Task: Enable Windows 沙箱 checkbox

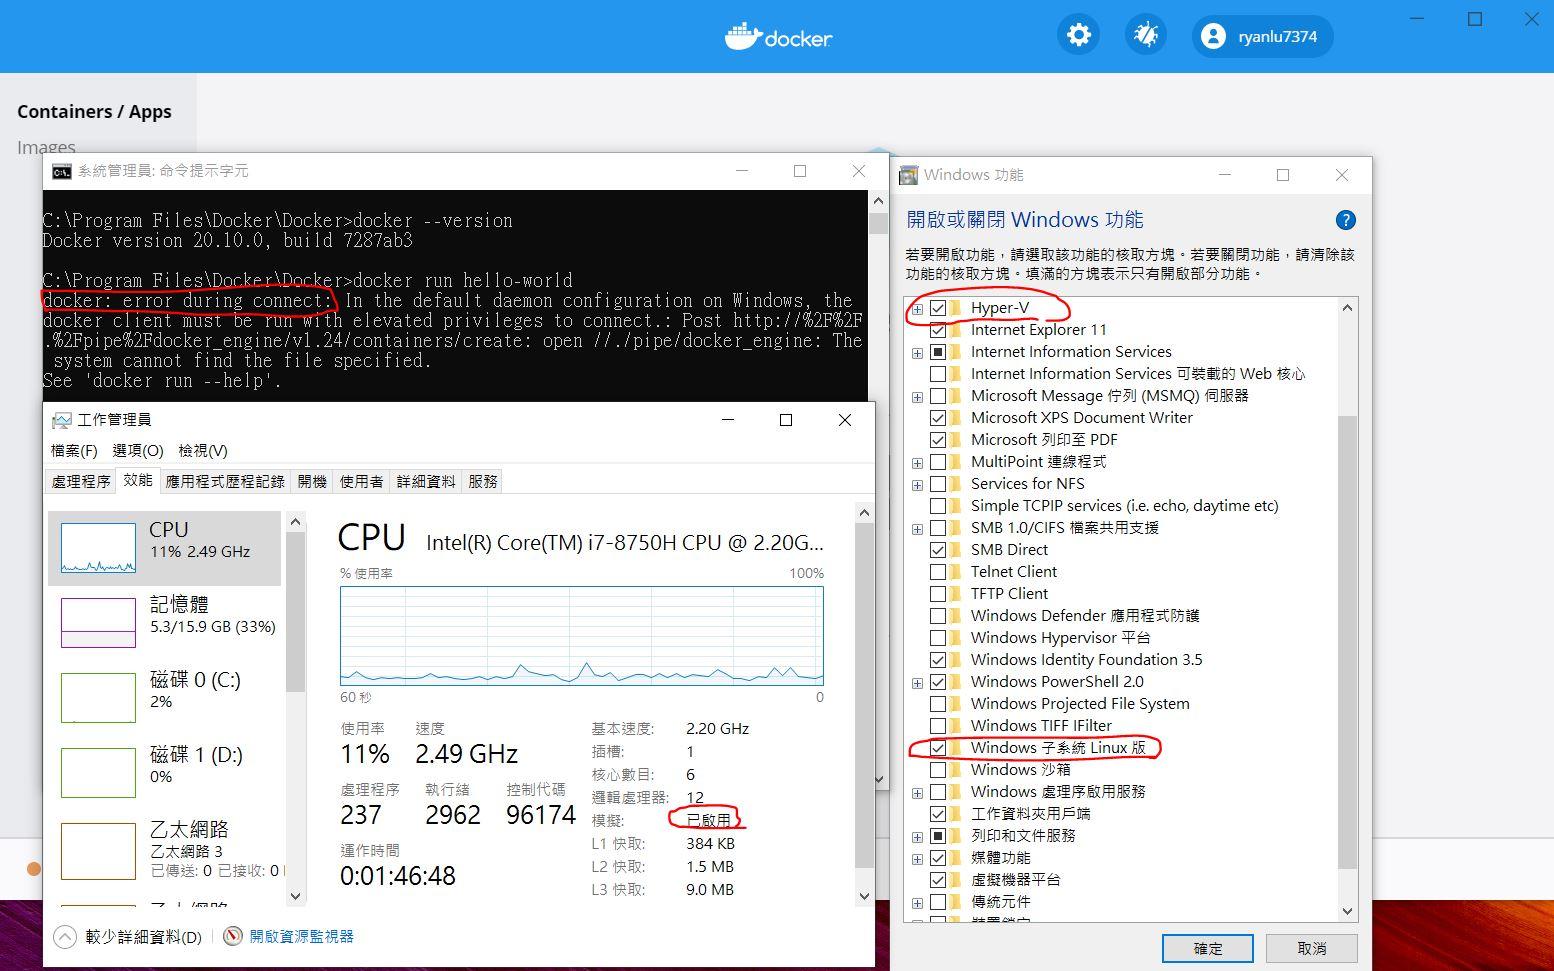Action: pyautogui.click(x=938, y=770)
